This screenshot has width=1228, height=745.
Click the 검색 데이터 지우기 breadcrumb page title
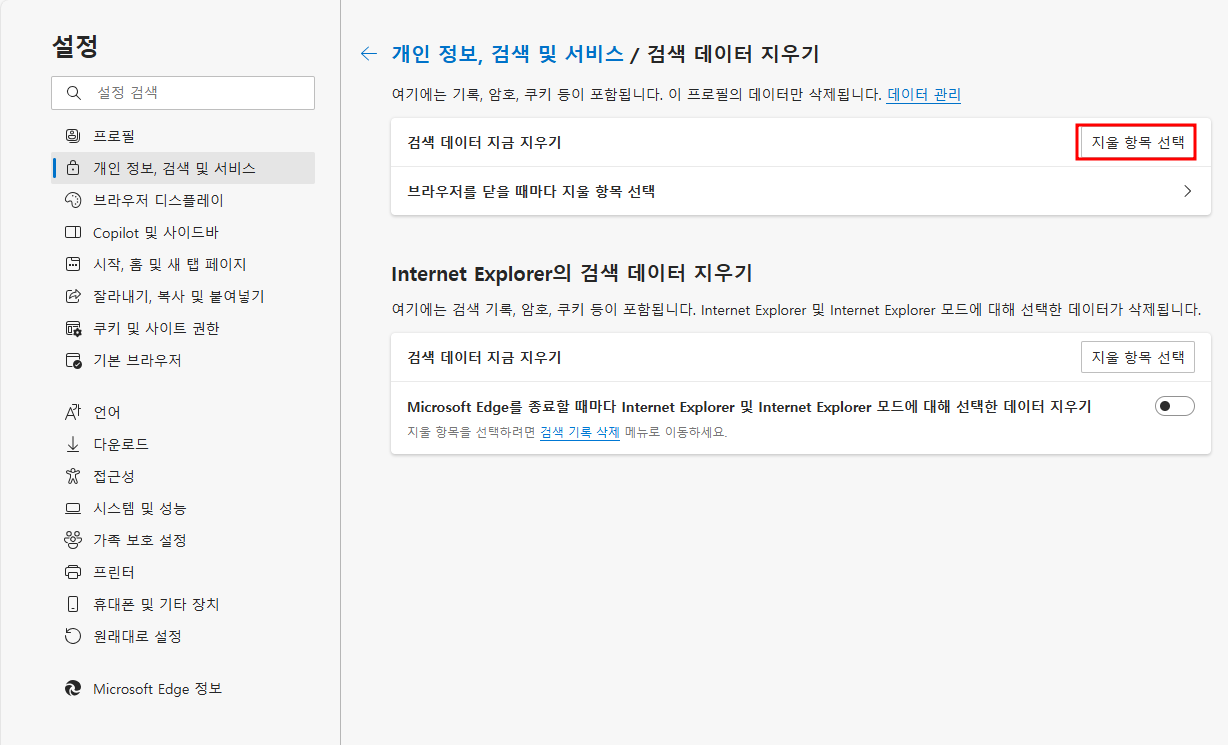734,54
